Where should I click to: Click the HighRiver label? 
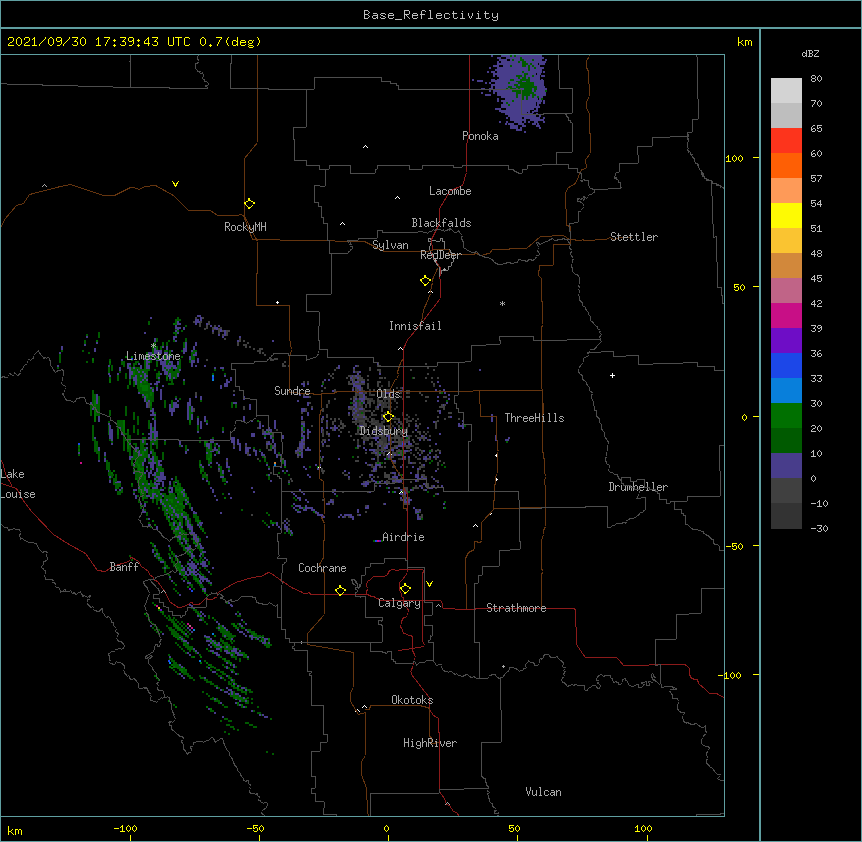pos(430,743)
